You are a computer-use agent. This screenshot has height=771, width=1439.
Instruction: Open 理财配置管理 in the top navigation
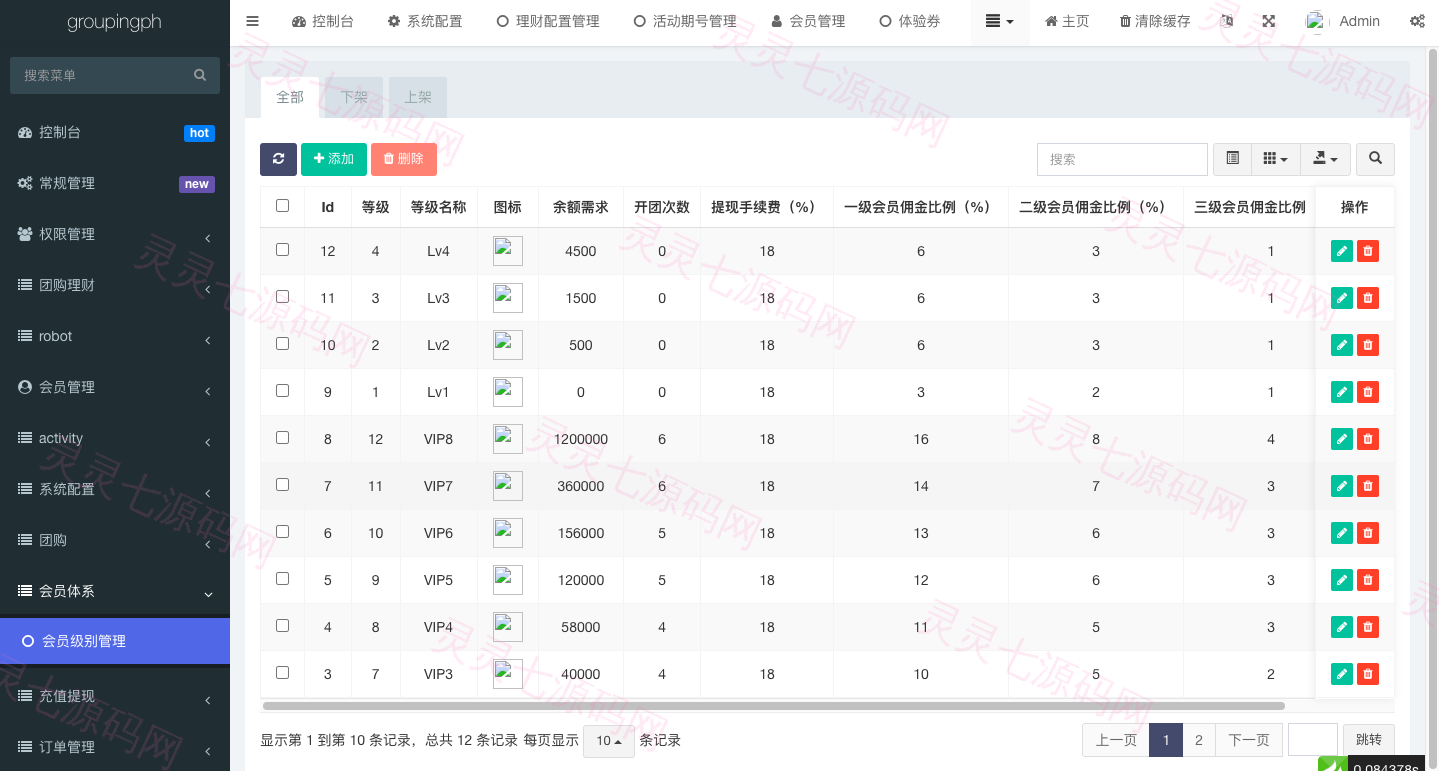pos(548,21)
